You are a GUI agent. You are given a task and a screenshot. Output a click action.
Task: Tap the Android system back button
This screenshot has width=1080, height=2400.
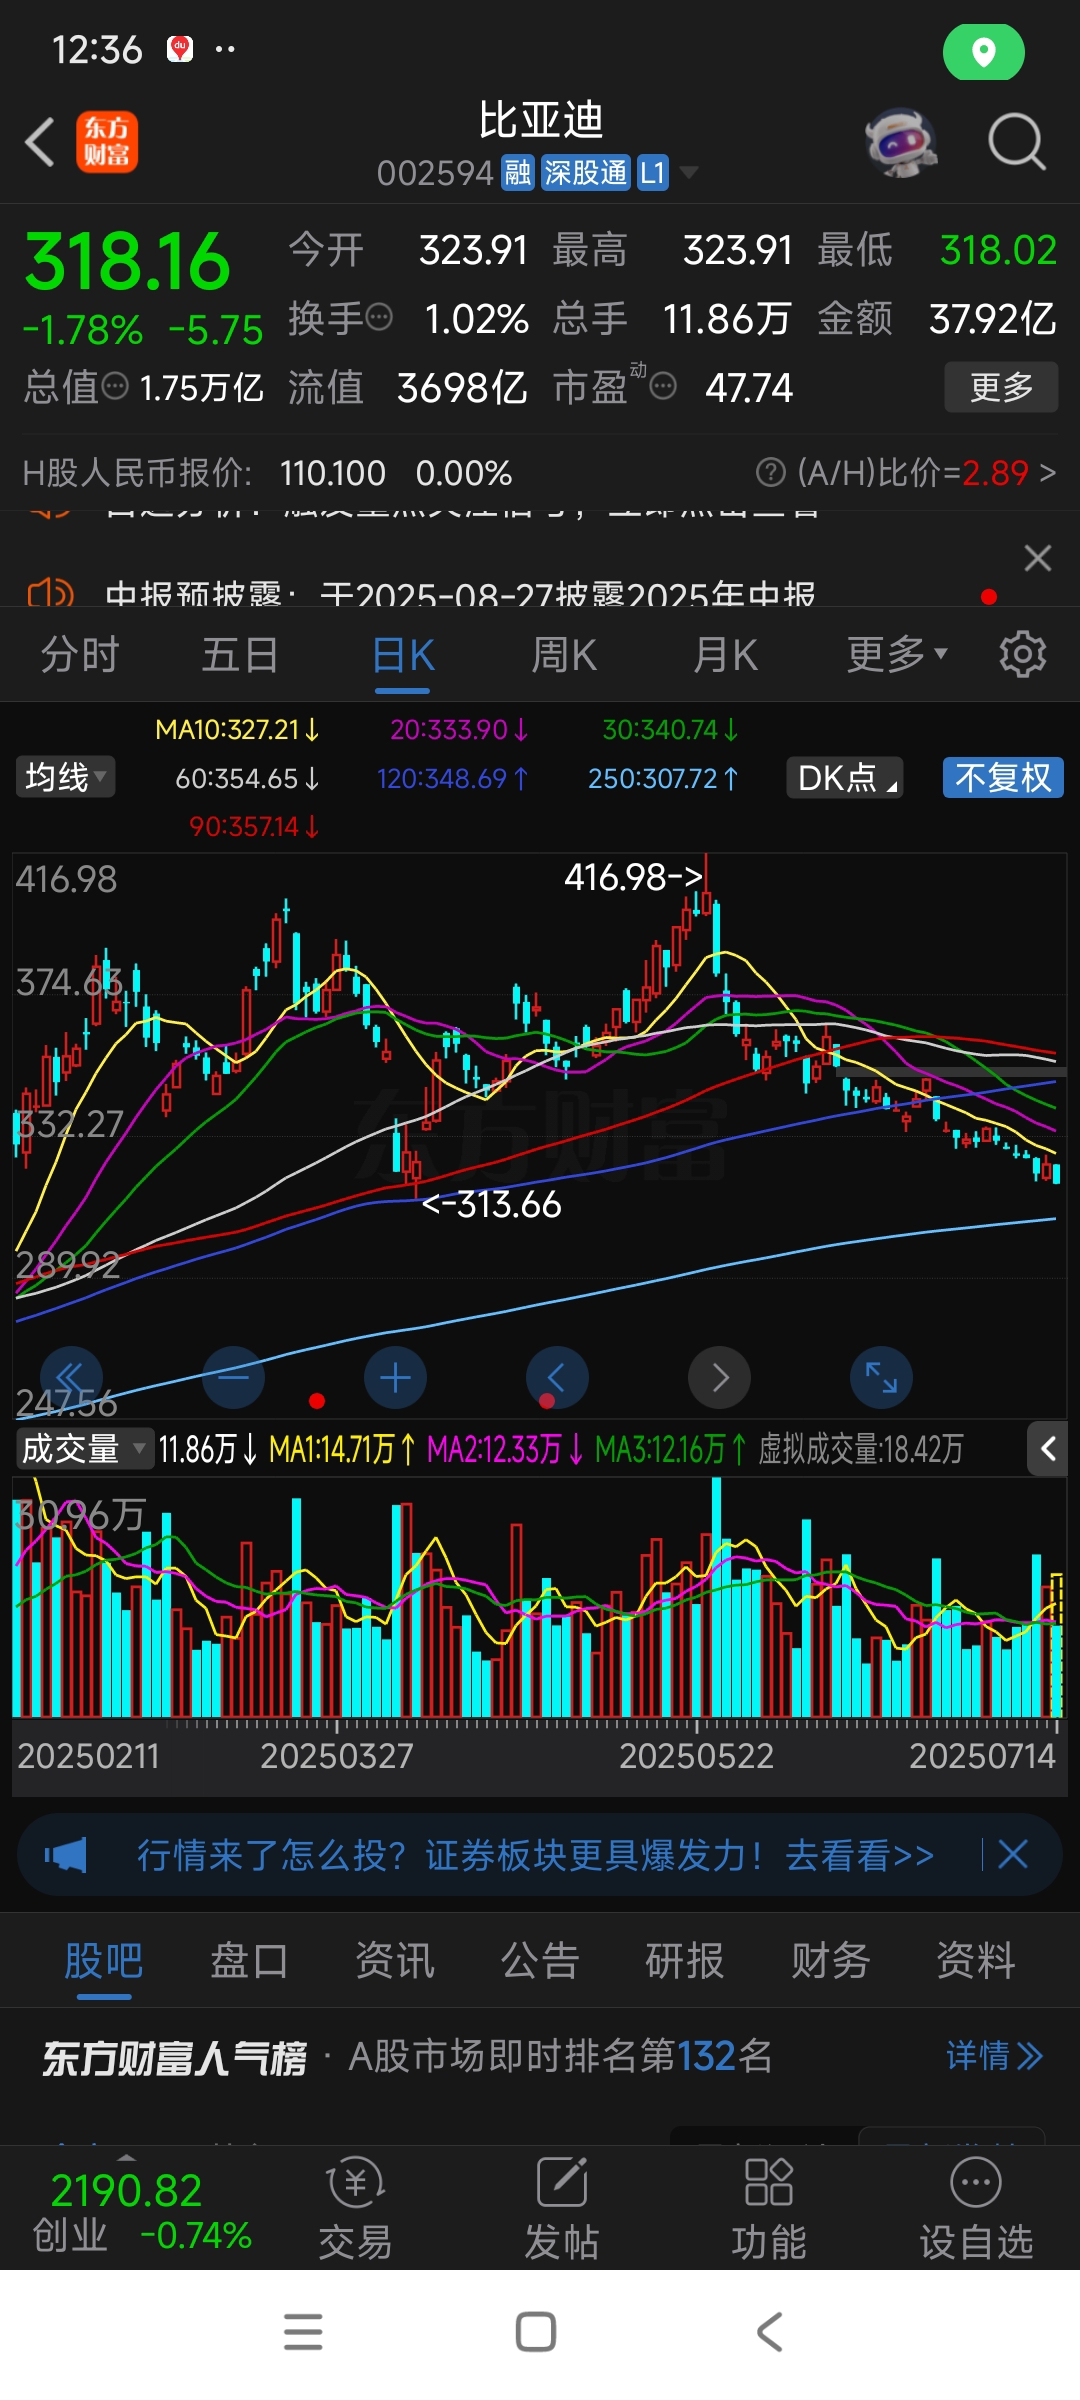coord(769,2332)
